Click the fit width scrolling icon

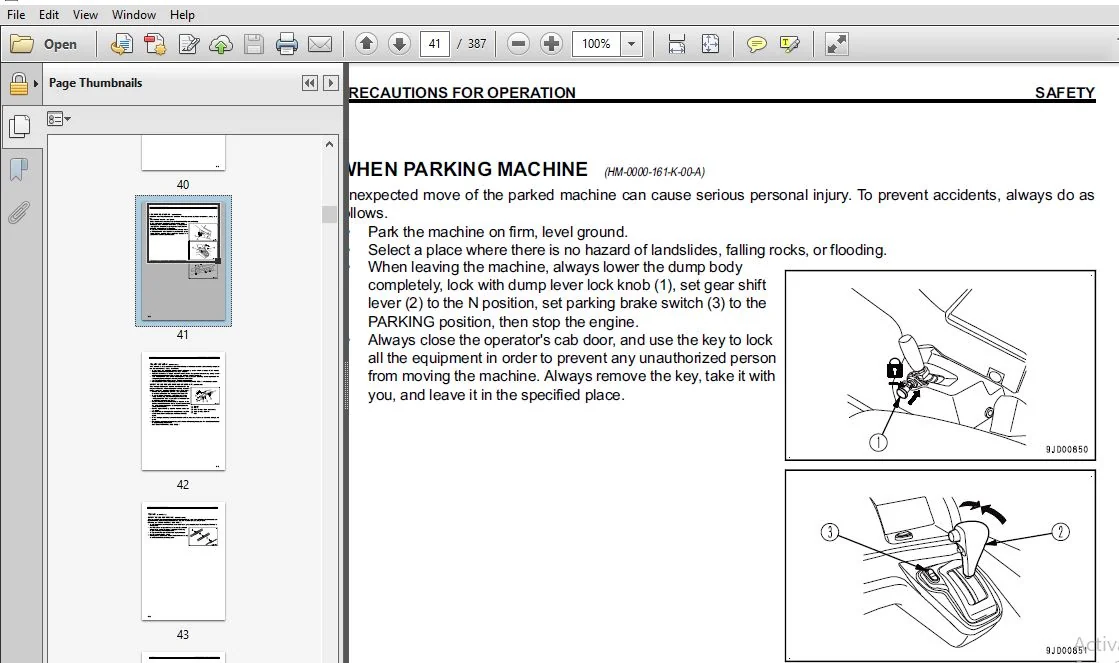click(677, 44)
